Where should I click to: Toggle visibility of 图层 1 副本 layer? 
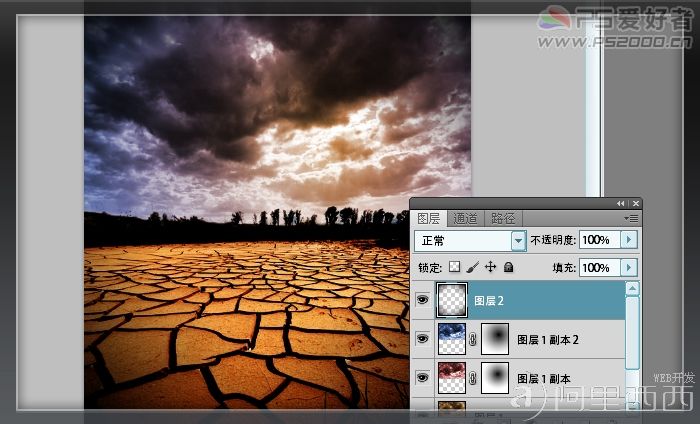(x=422, y=378)
